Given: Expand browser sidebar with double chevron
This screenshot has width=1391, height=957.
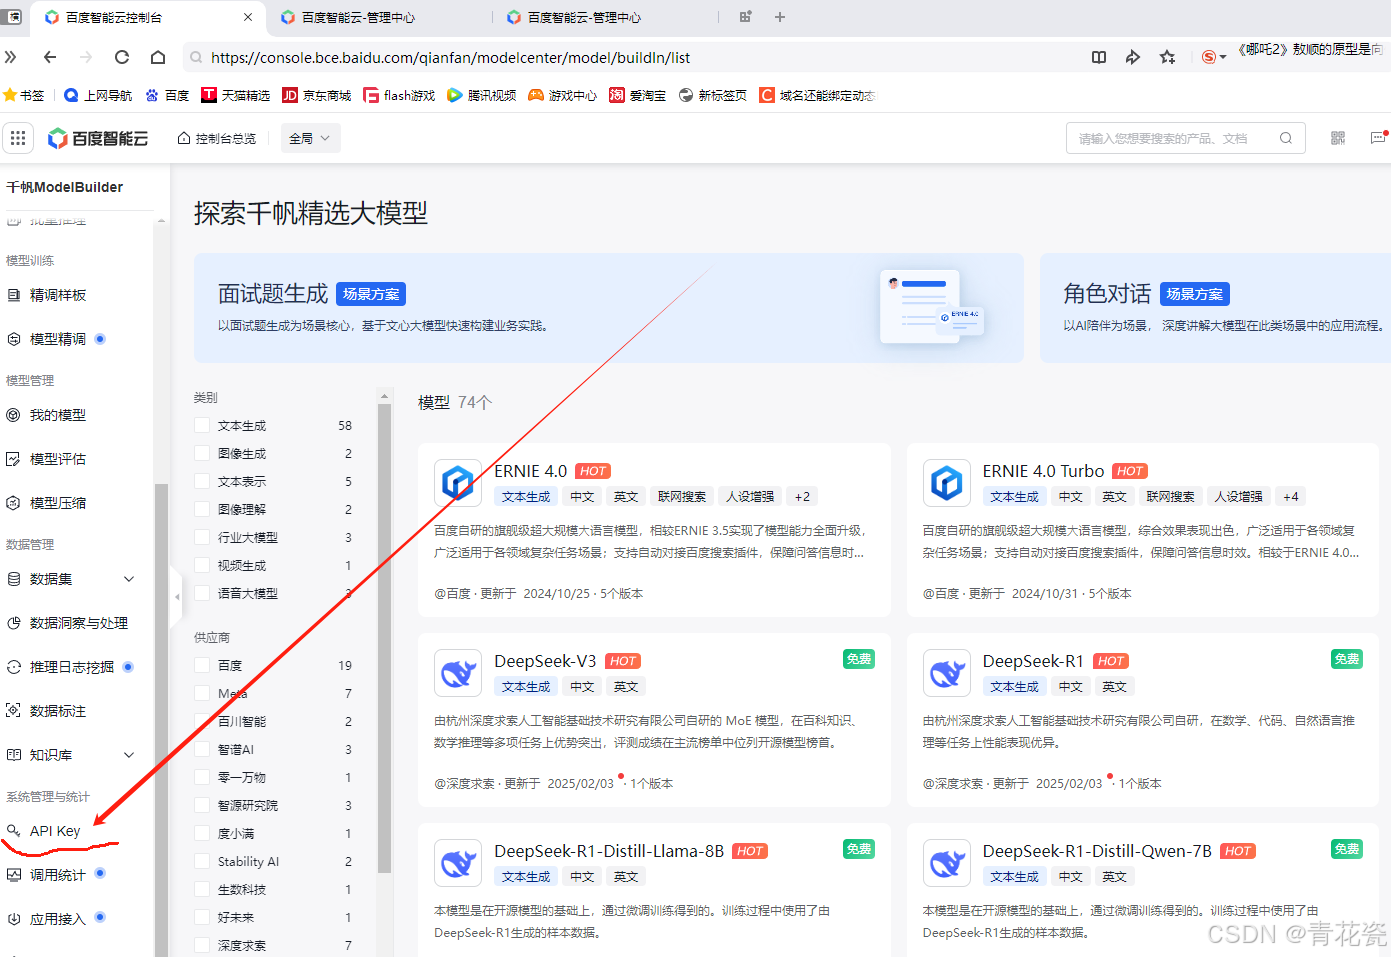Looking at the screenshot, I should tap(11, 57).
